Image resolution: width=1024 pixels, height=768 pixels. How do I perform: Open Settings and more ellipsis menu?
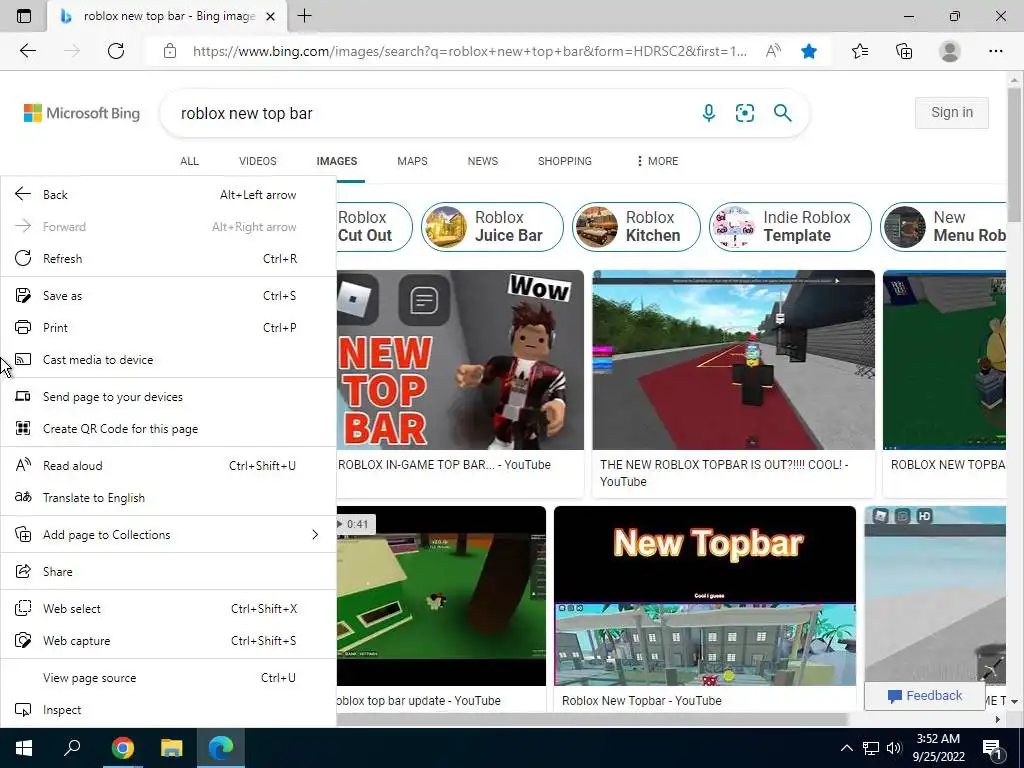995,51
